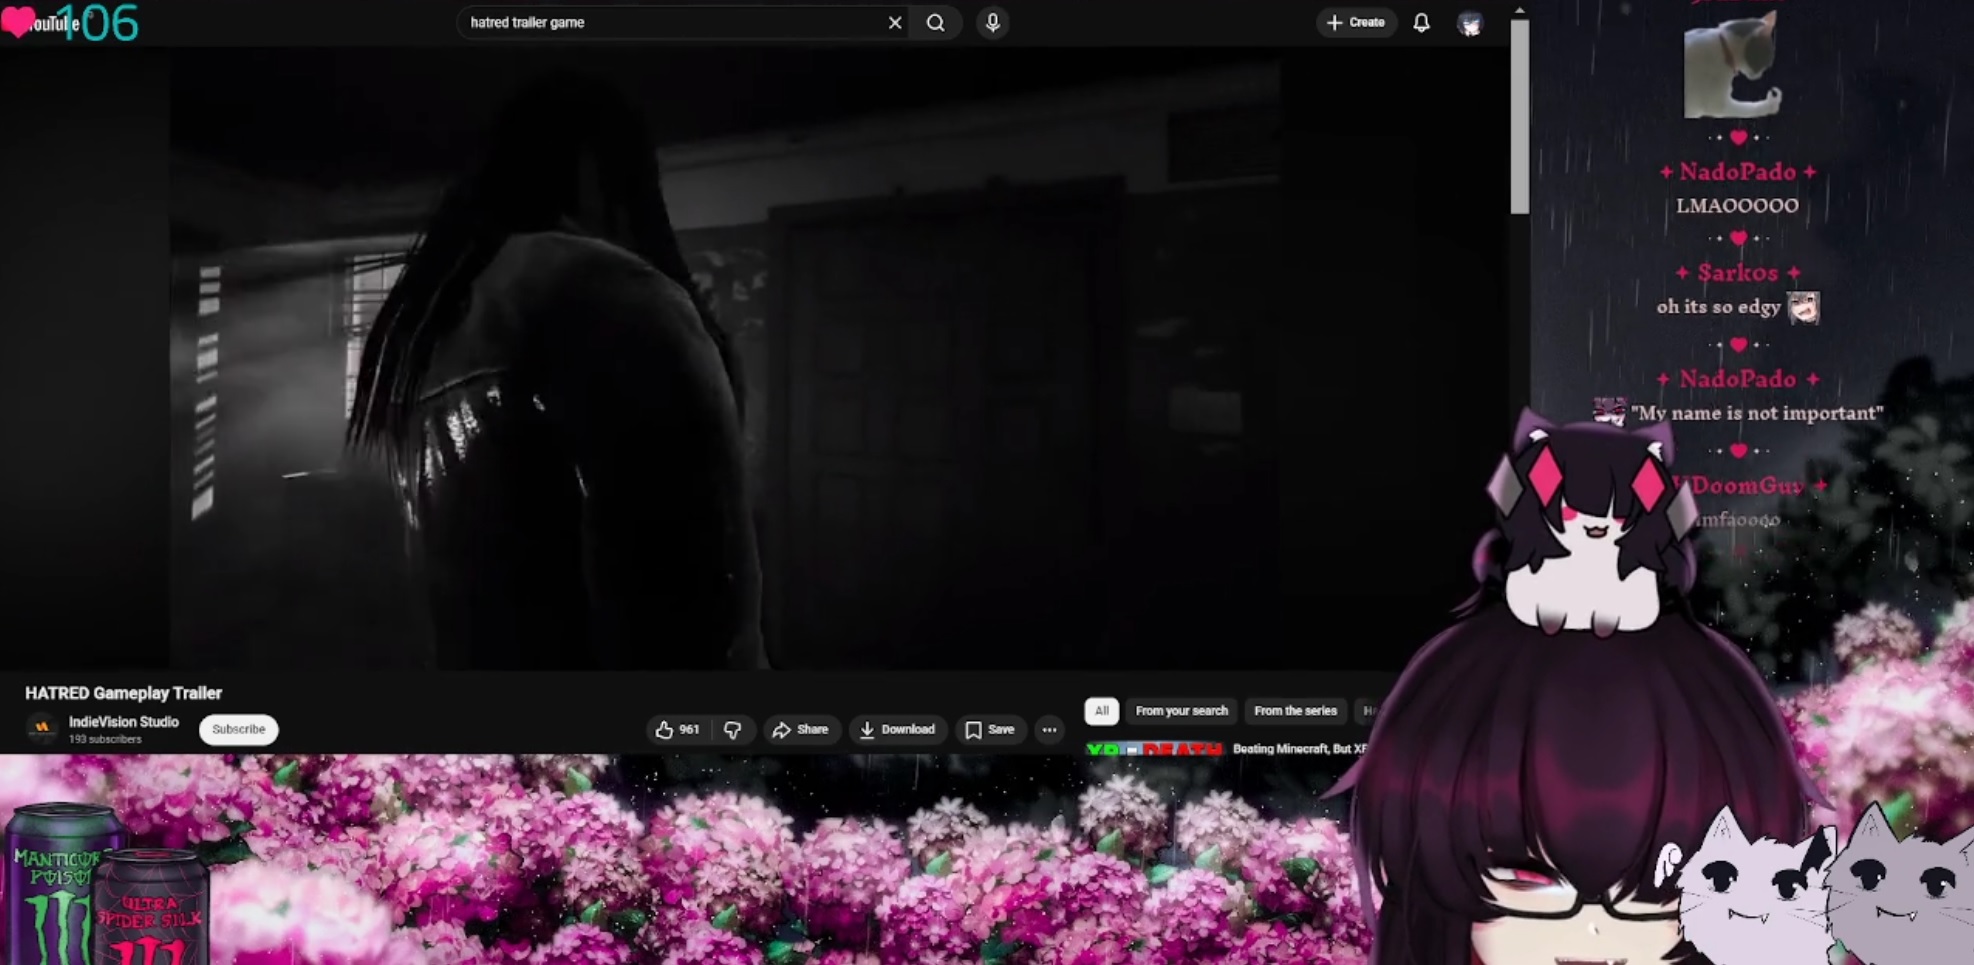Select the 'All' filter chip

pos(1101,711)
